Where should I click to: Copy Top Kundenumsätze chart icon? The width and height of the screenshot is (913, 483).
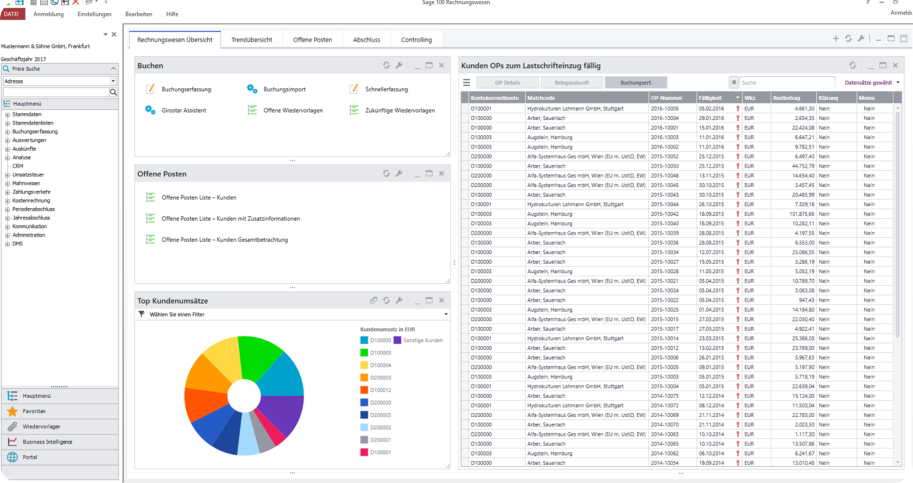point(373,300)
